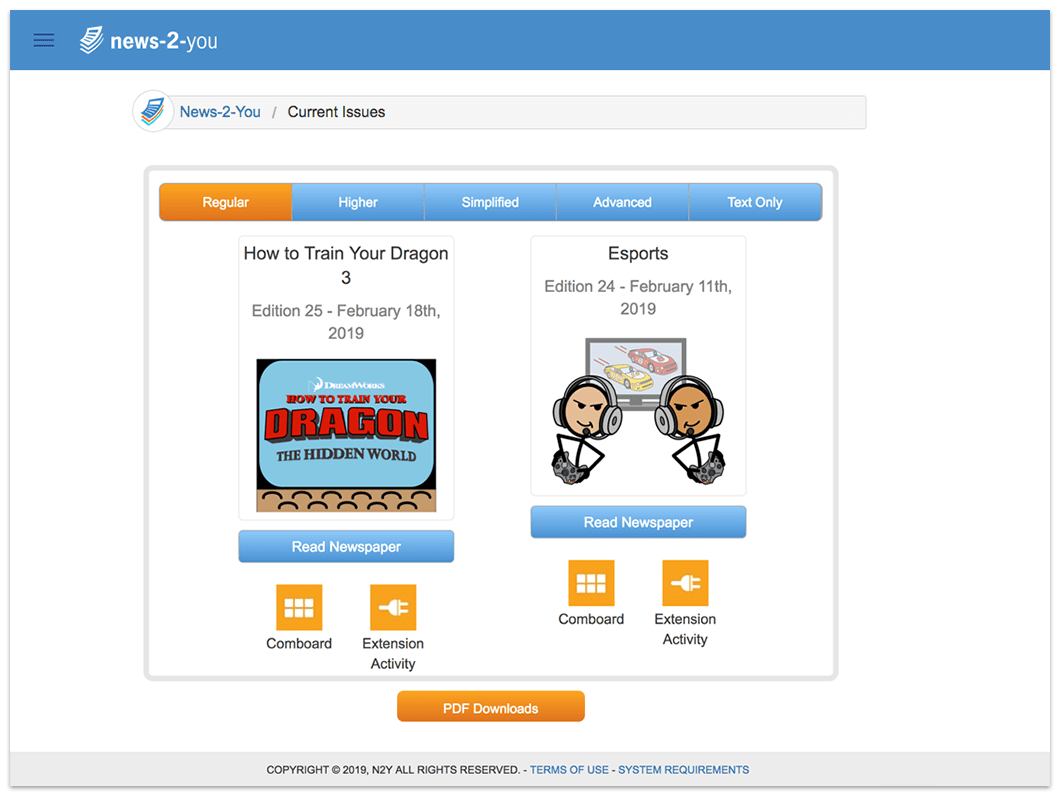Click 'Edition 24 - February 11th, 2019' text

[638, 298]
